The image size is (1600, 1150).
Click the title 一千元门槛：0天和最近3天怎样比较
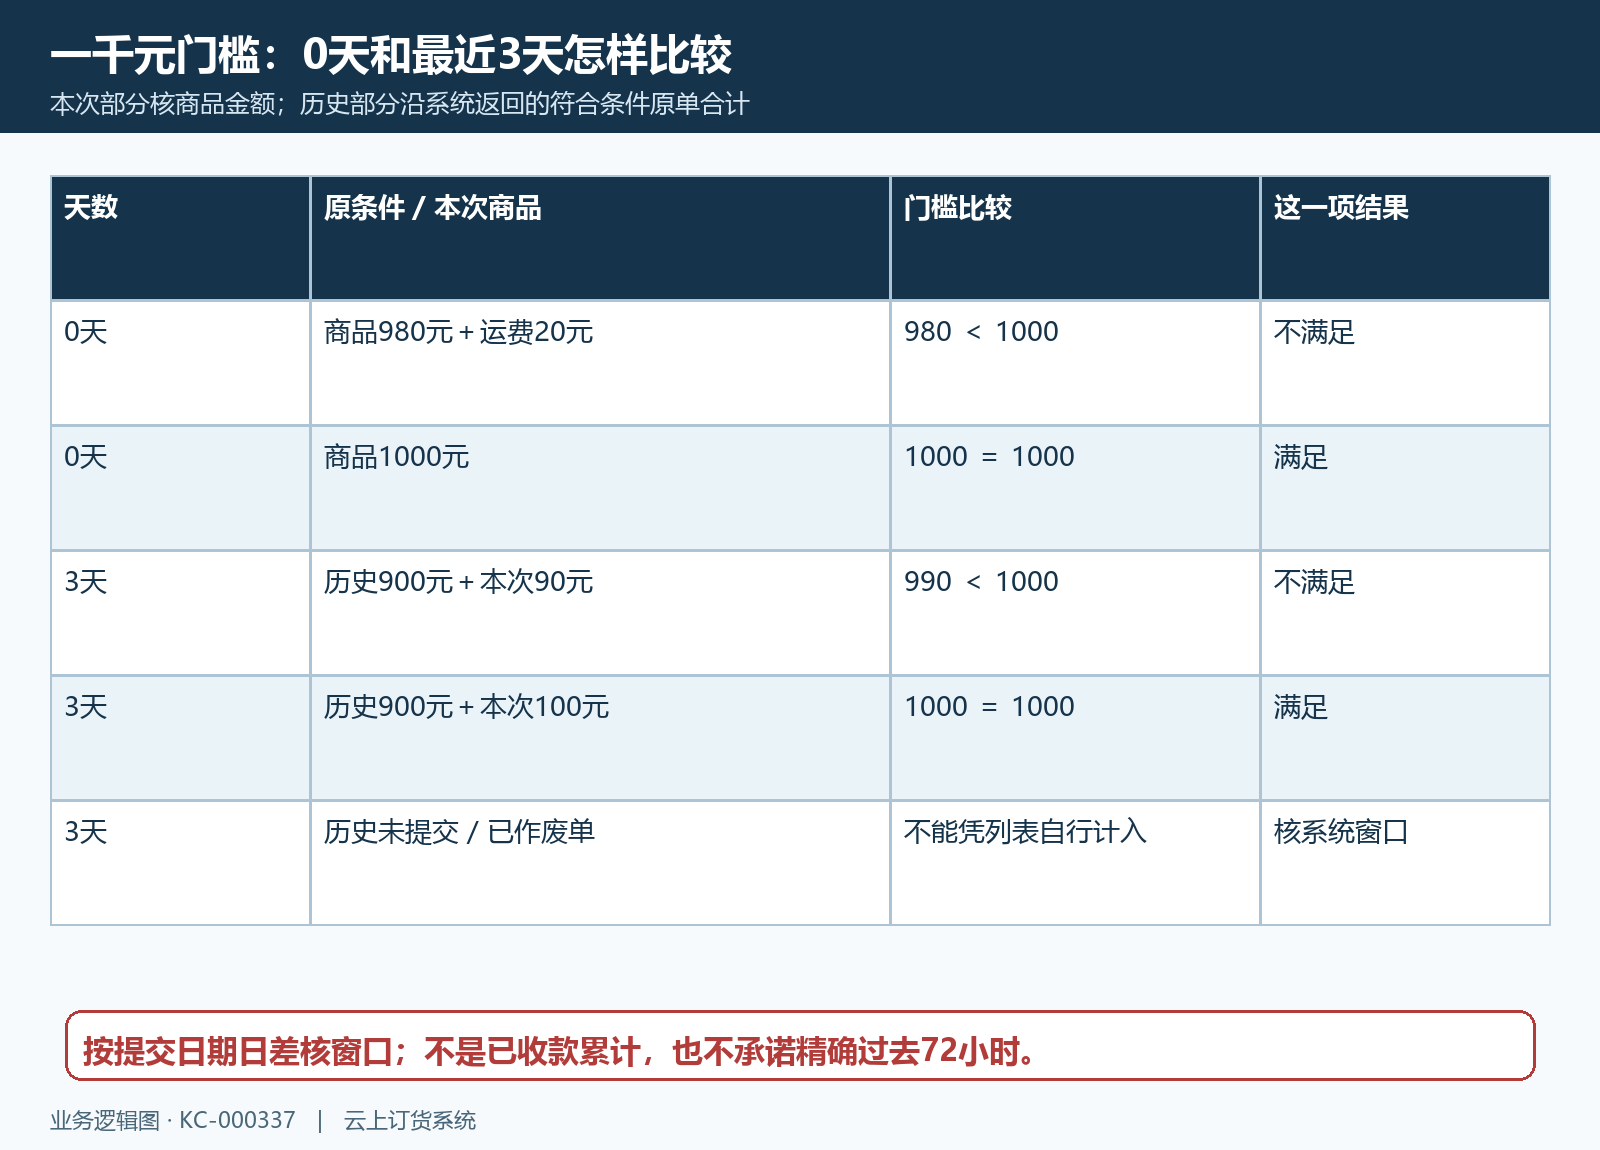(391, 55)
